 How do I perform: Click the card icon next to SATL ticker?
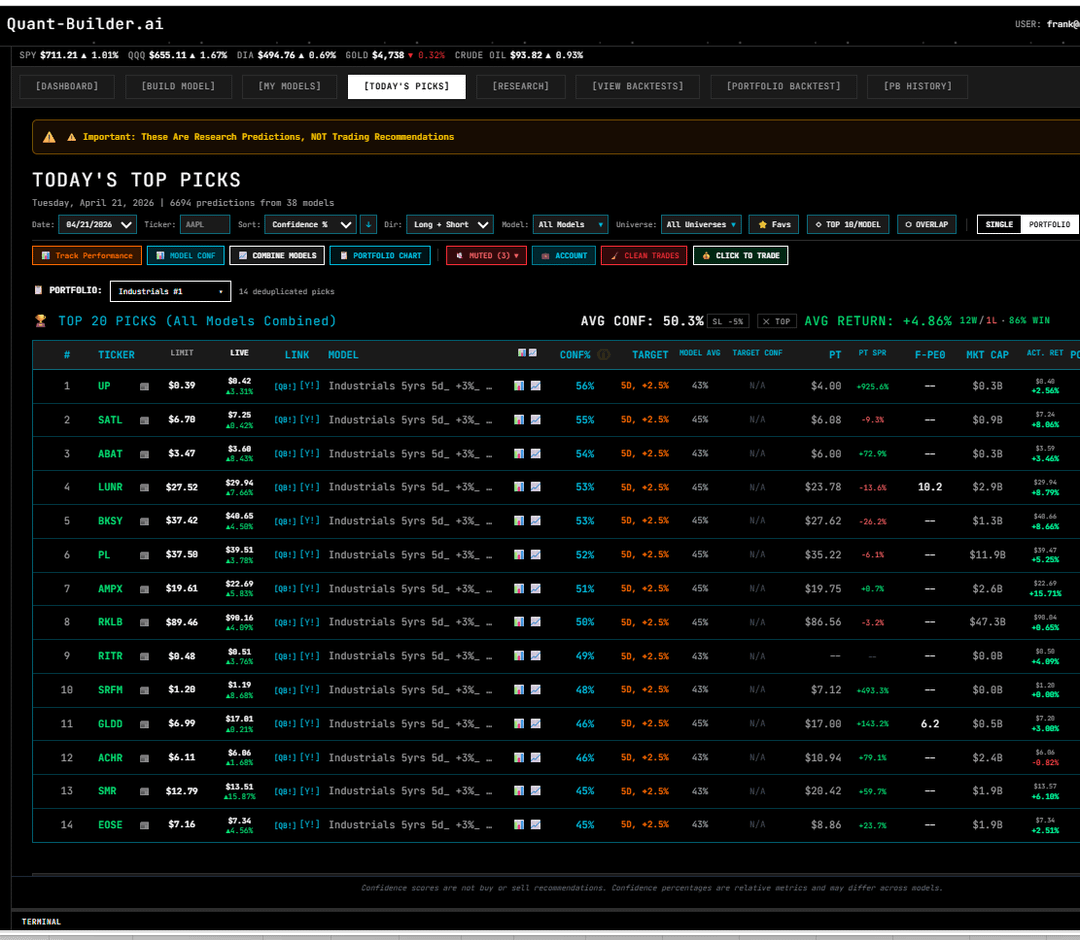[144, 420]
